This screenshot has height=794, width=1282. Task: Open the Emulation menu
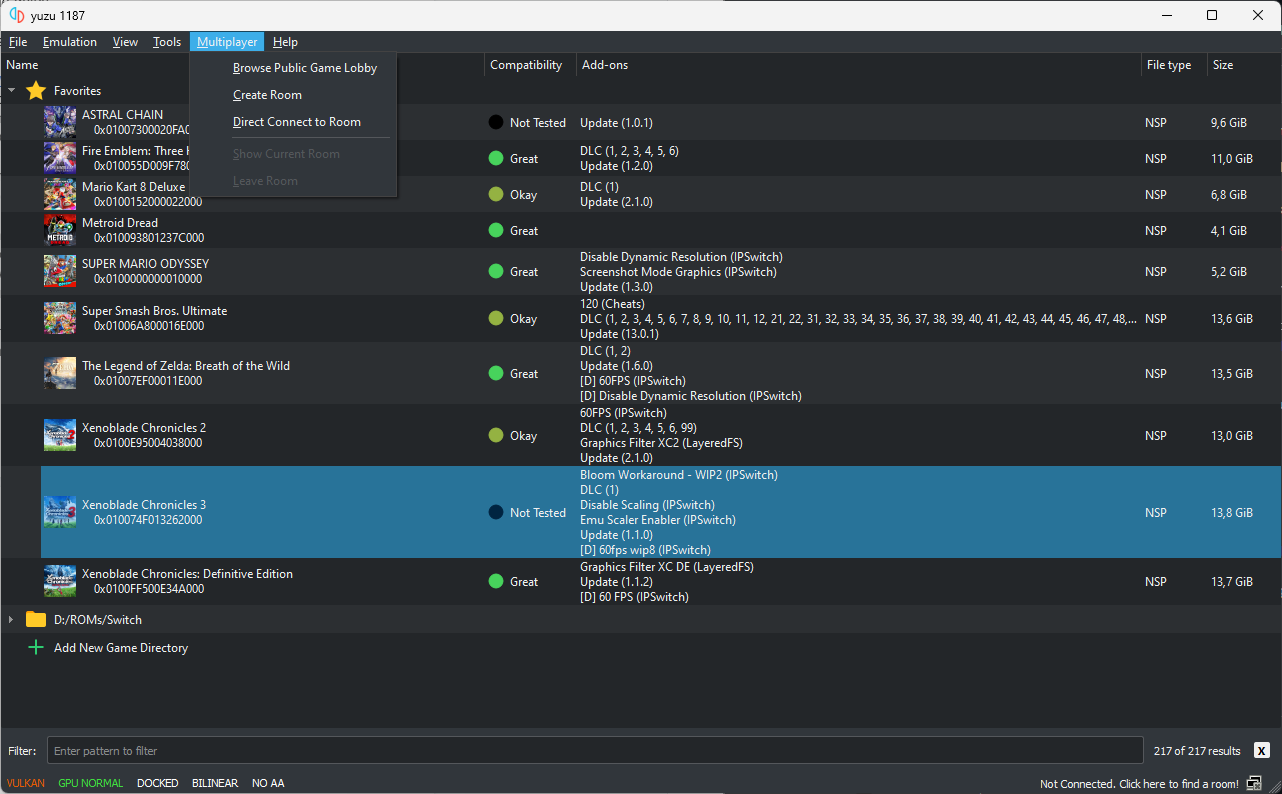[70, 42]
